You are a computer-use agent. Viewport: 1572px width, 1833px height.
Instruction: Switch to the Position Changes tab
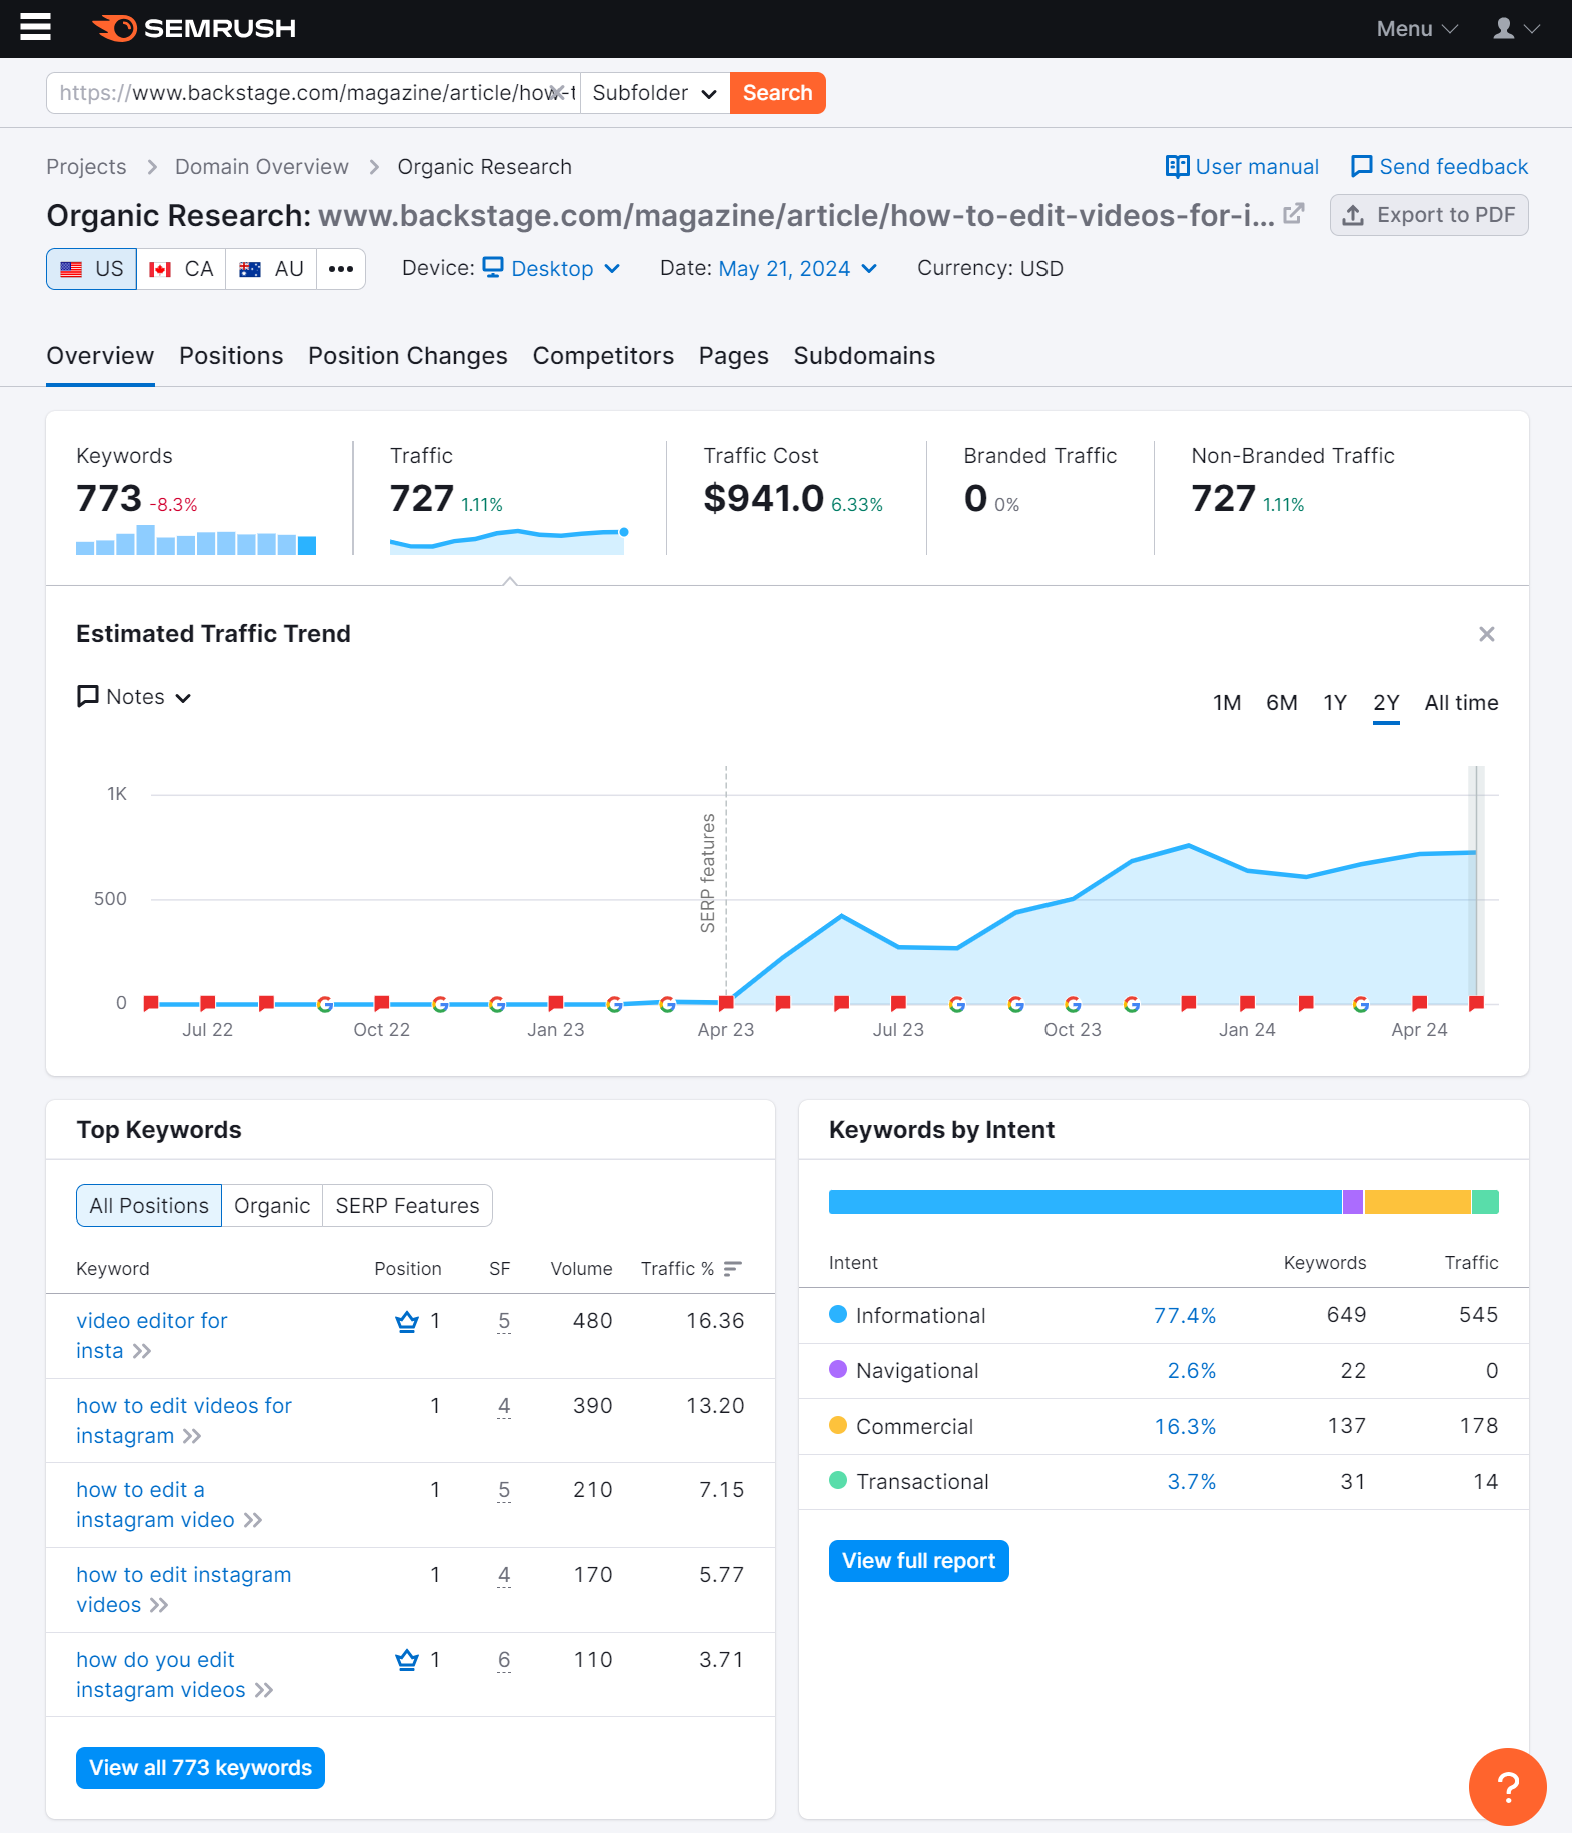click(408, 356)
